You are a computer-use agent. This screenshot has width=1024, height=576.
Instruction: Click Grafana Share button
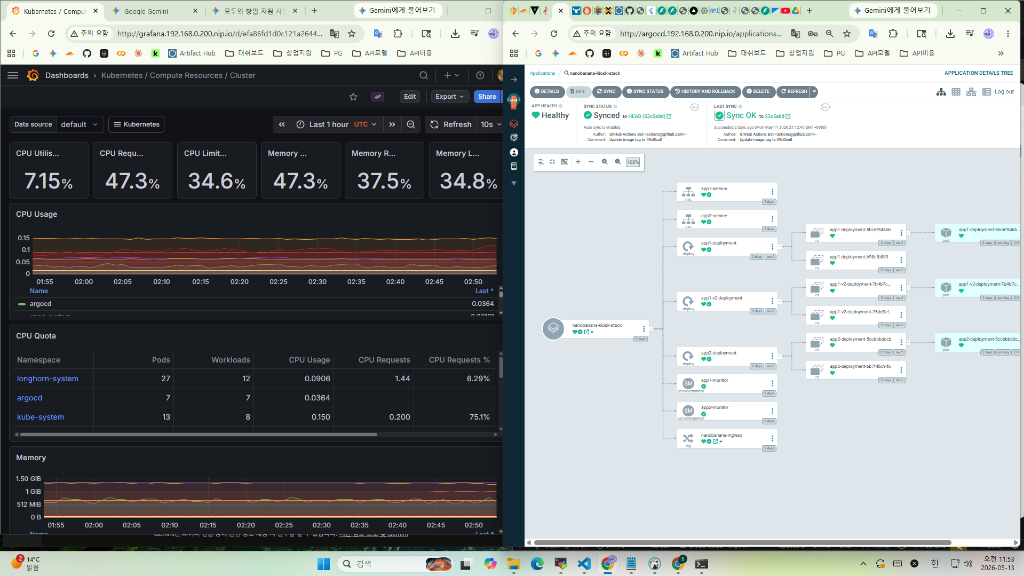coord(487,97)
